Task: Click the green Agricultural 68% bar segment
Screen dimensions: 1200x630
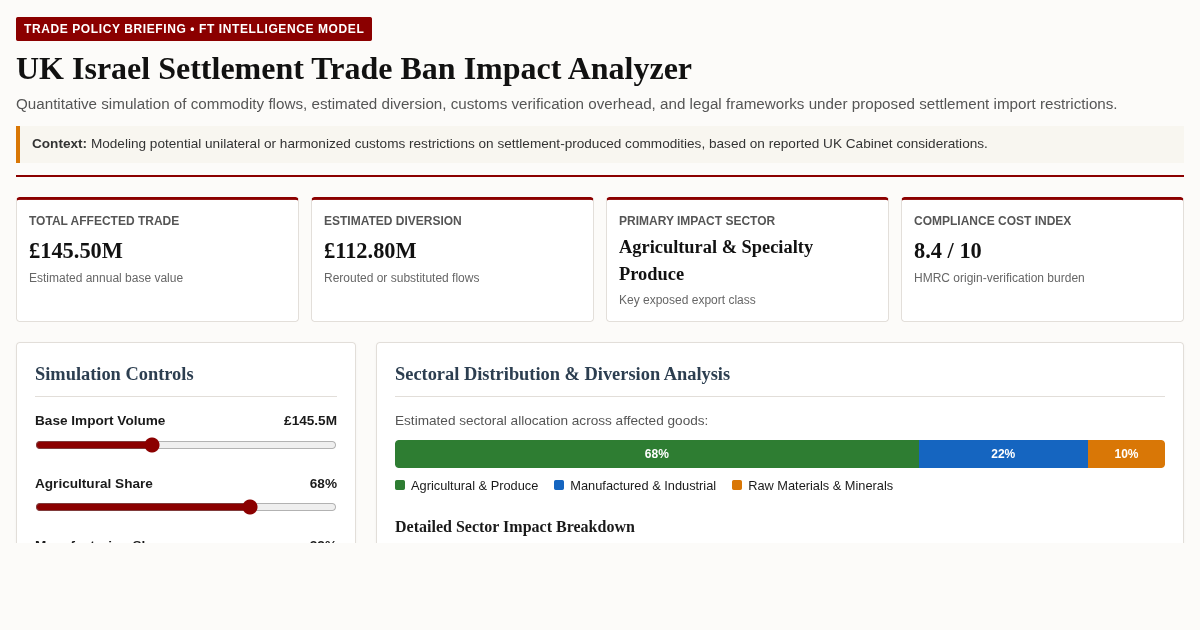Action: click(657, 454)
